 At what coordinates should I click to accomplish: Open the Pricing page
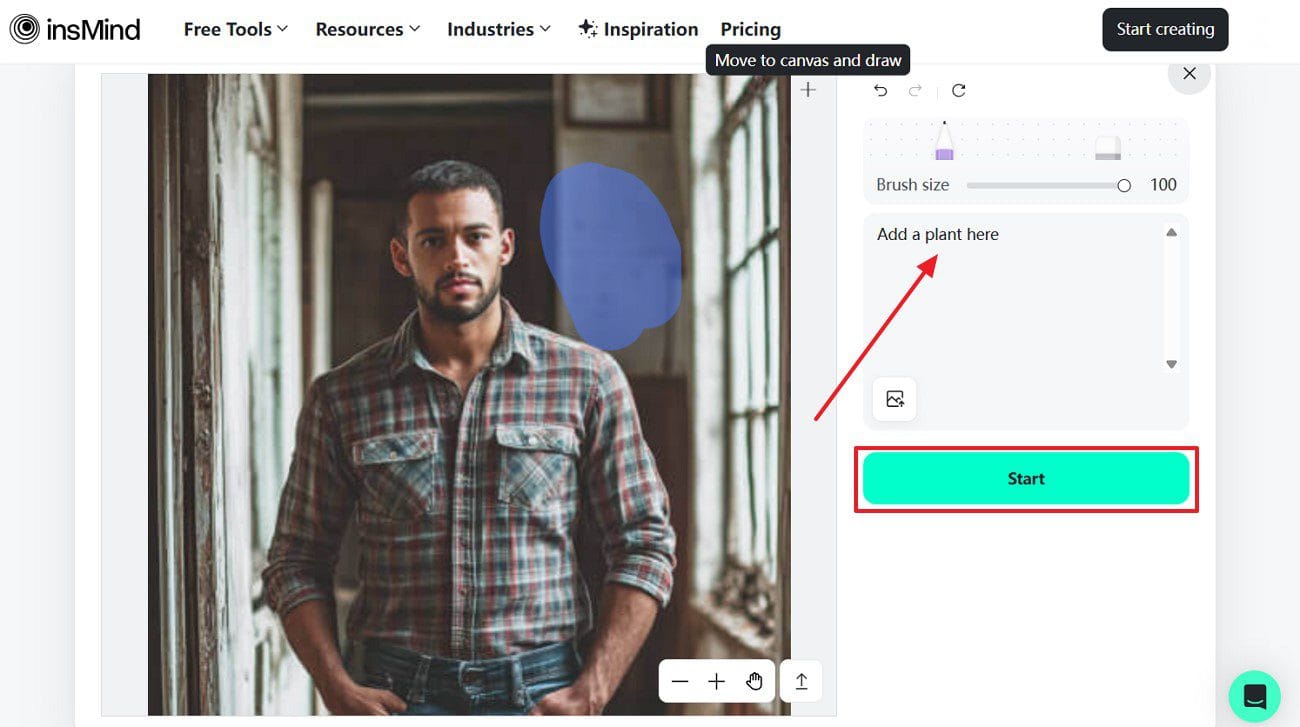tap(750, 29)
